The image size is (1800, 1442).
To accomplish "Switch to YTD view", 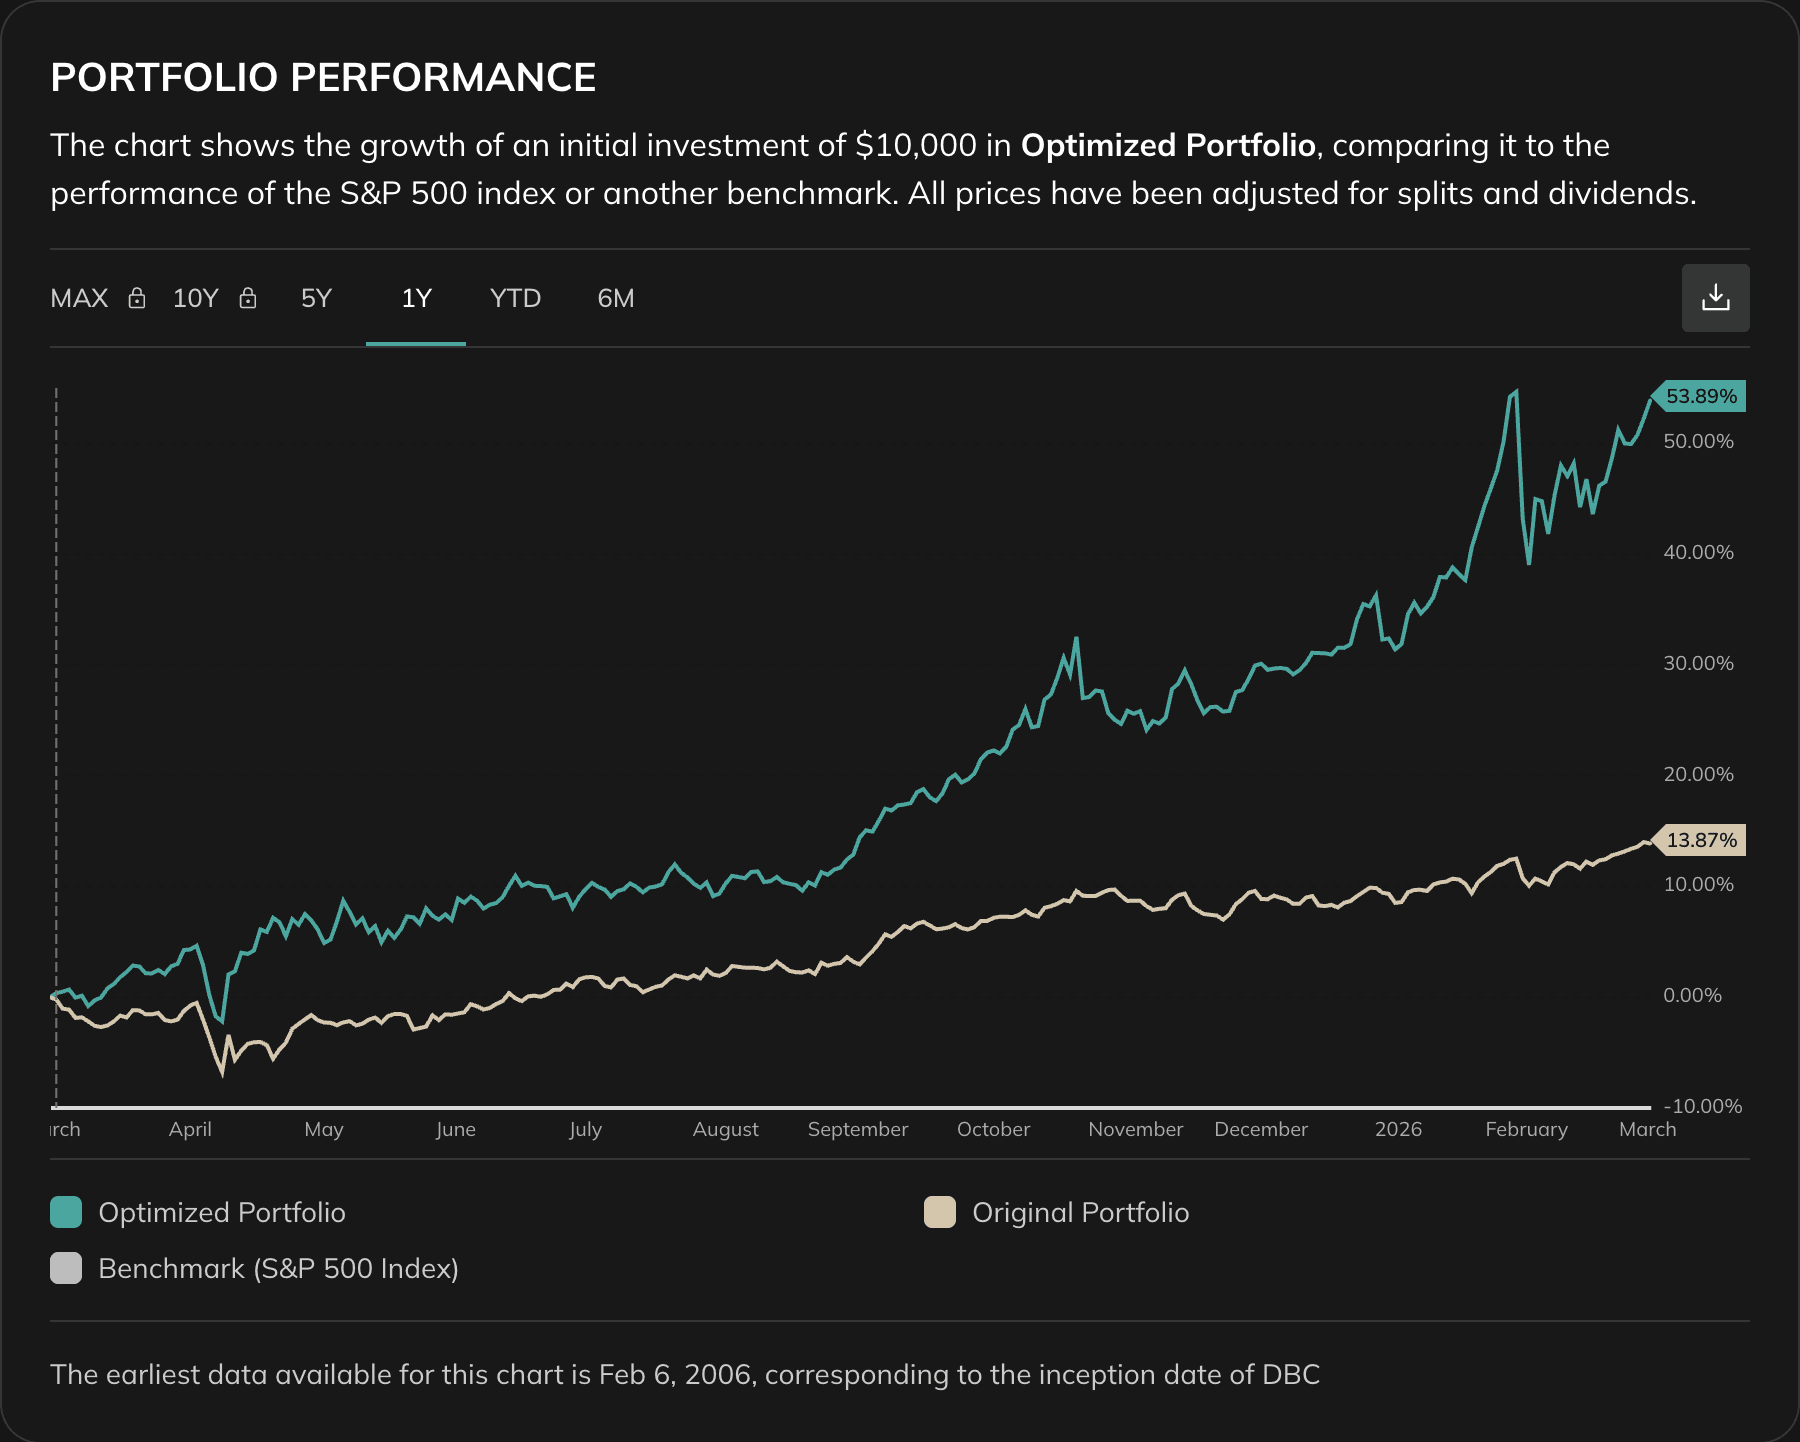I will 515,297.
